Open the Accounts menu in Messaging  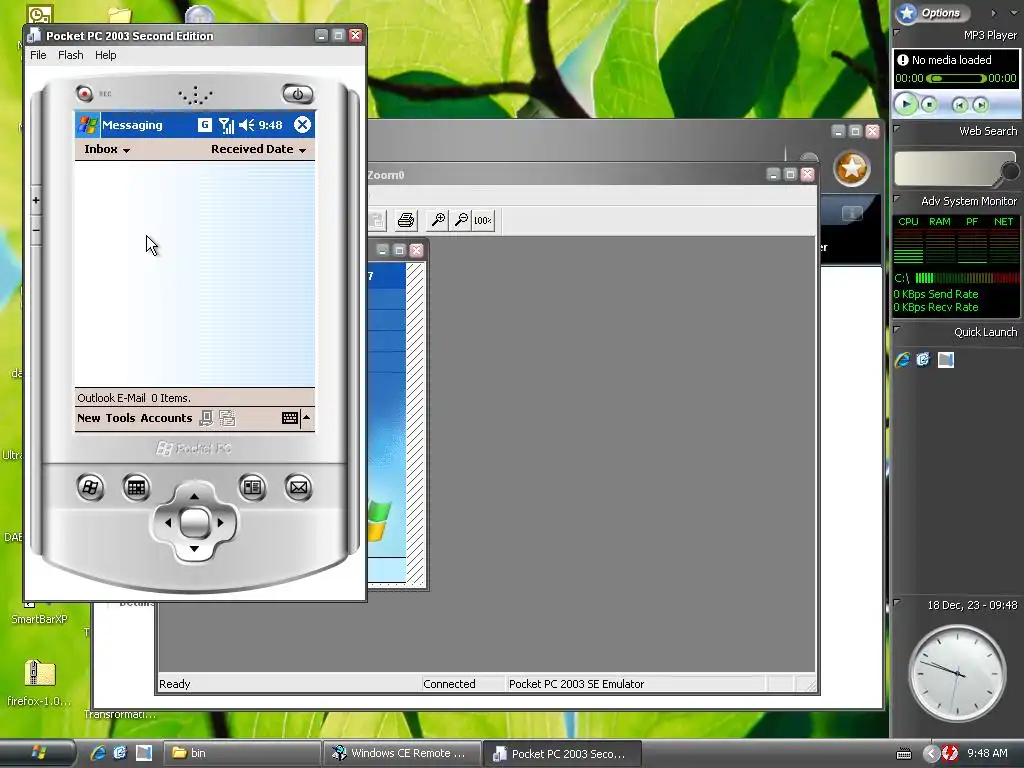(x=167, y=418)
